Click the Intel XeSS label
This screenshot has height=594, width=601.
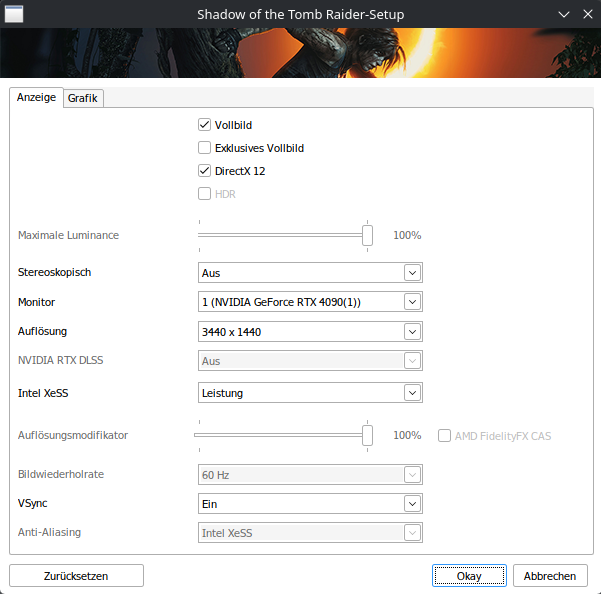click(43, 393)
